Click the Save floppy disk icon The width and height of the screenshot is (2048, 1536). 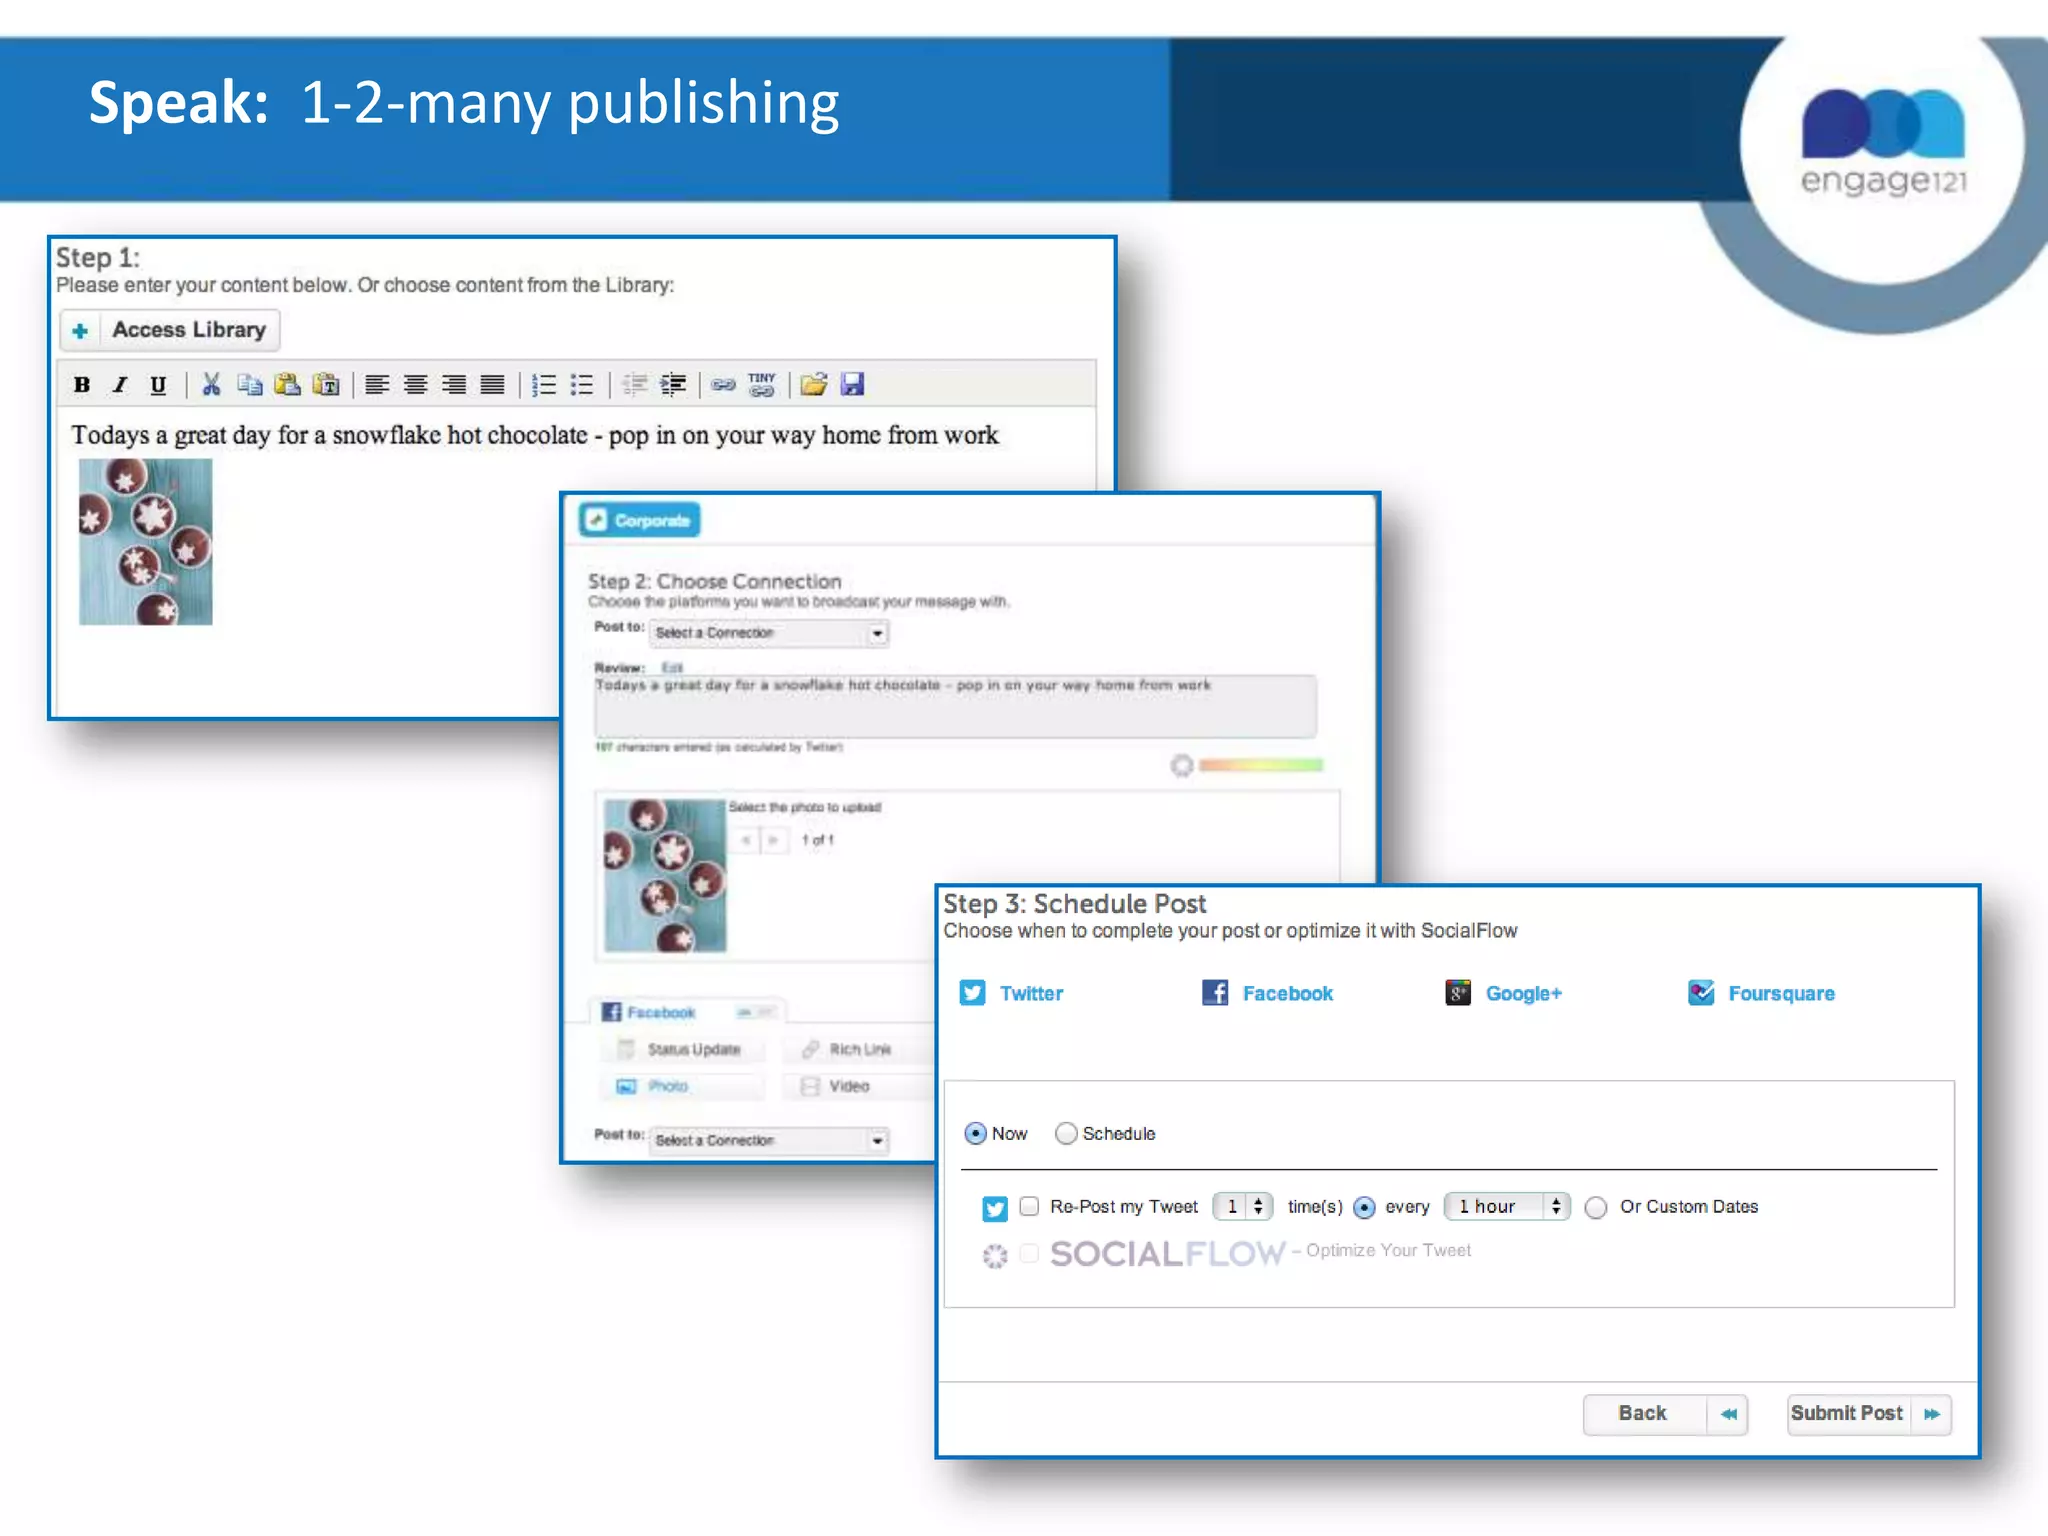[x=852, y=385]
